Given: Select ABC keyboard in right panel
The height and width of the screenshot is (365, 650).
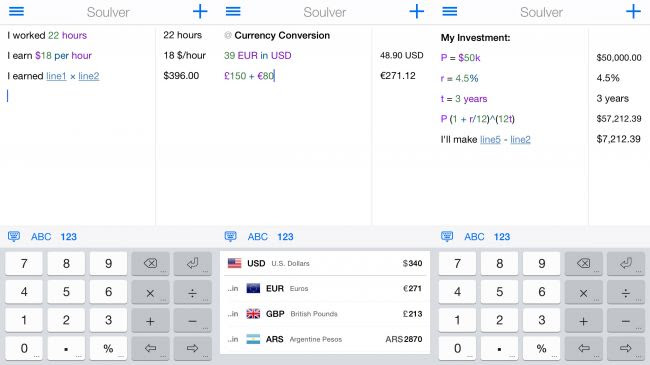Looking at the screenshot, I should pos(474,237).
